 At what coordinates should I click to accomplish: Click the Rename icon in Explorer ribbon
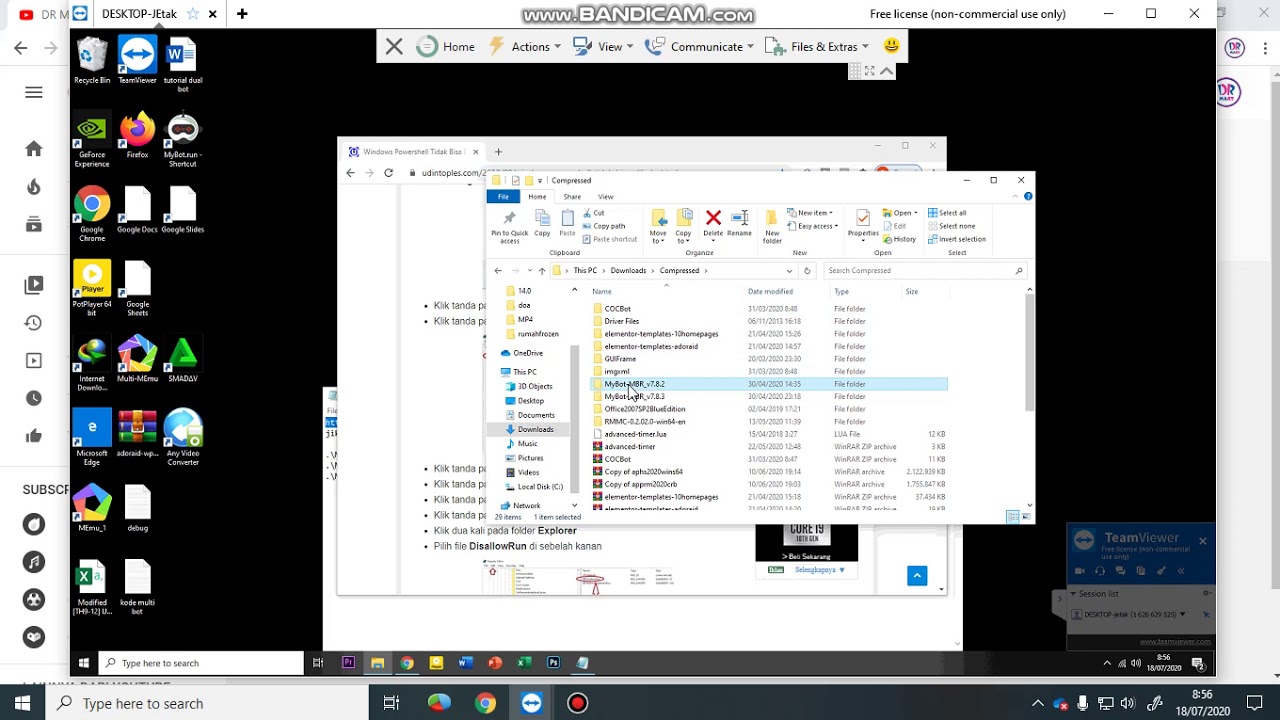click(739, 223)
